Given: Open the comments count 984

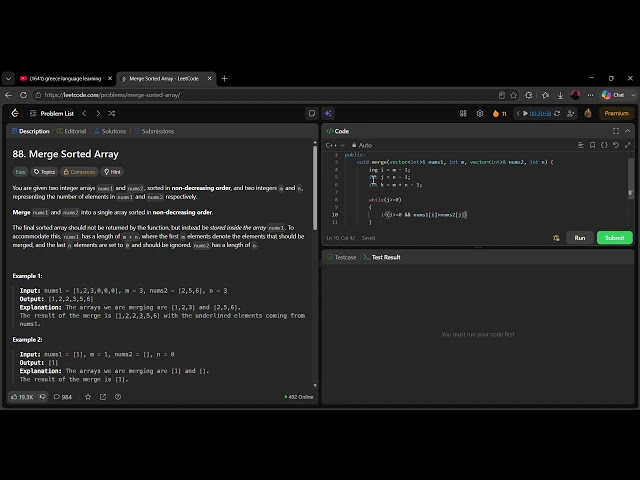Looking at the screenshot, I should [x=62, y=397].
